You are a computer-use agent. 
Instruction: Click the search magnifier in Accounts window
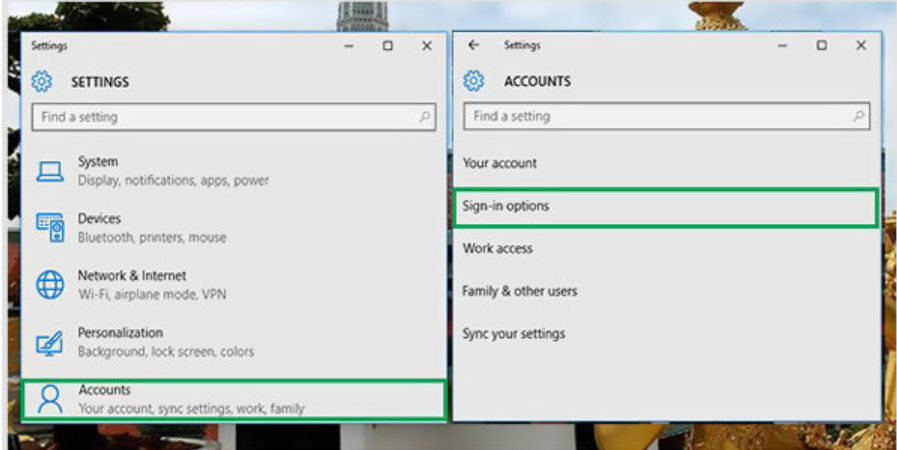858,116
